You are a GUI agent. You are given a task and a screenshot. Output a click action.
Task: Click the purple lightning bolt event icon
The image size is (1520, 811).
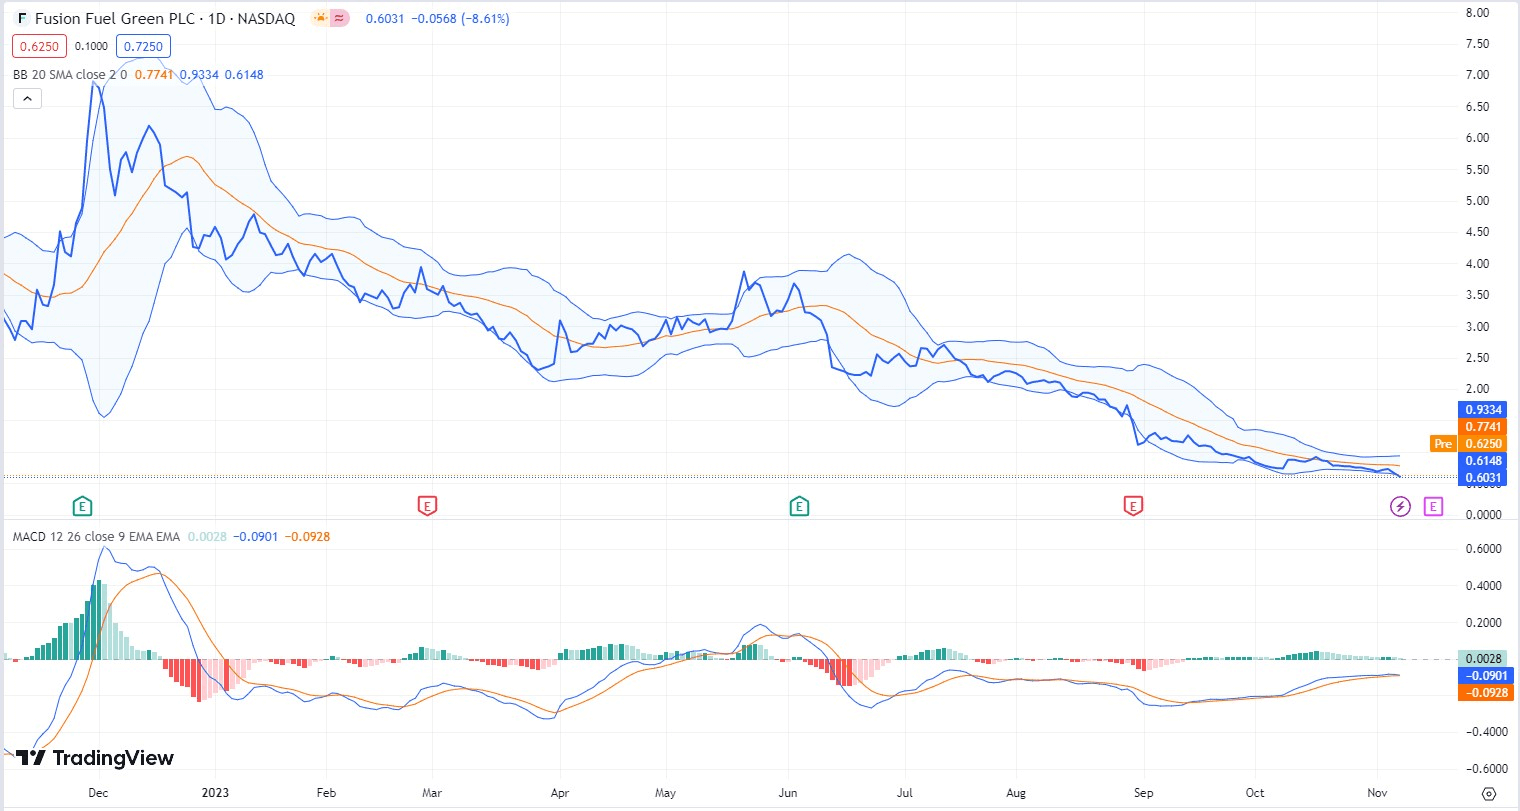1401,507
